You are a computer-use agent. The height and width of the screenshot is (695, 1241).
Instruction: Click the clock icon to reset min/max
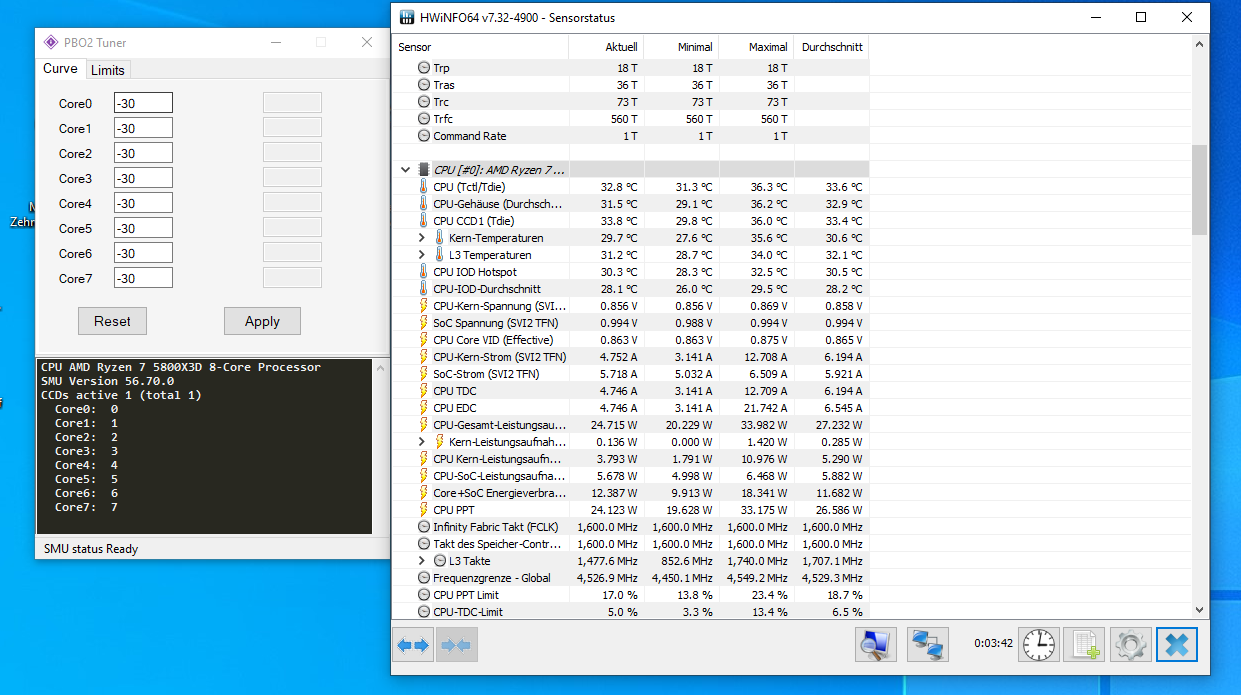[x=1038, y=645]
